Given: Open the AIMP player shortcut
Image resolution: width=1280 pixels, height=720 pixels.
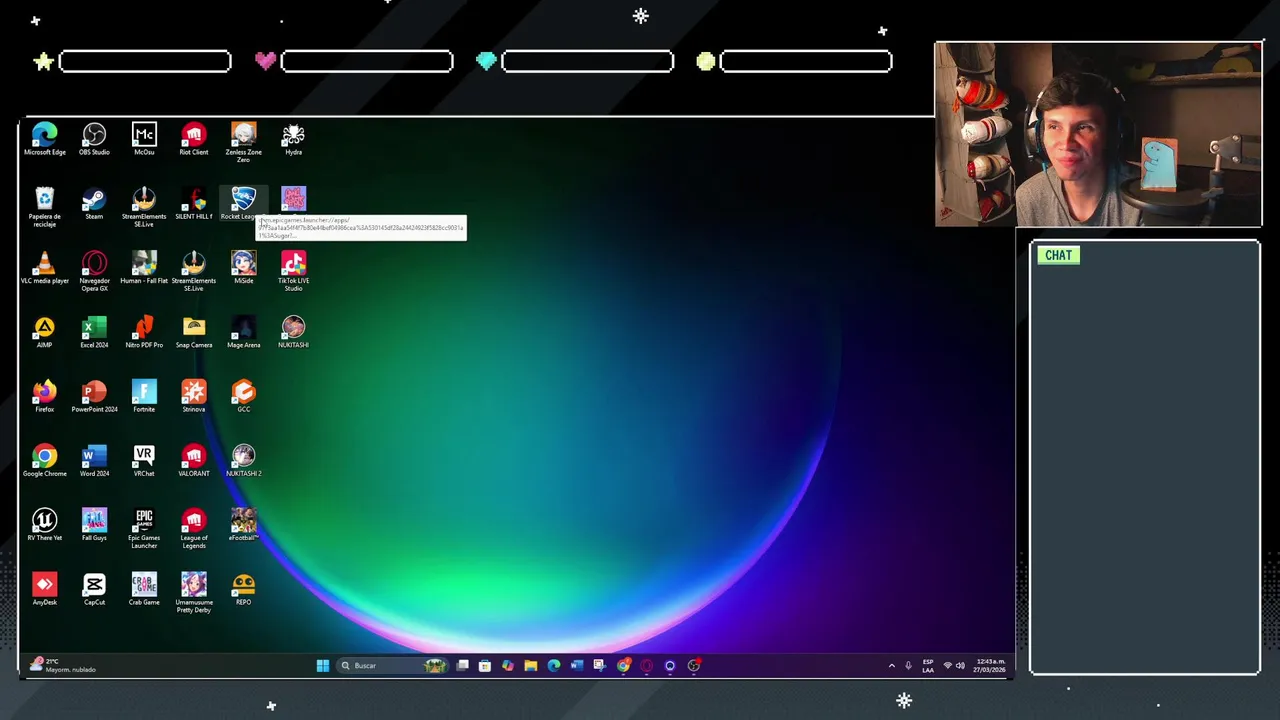Looking at the screenshot, I should [44, 332].
